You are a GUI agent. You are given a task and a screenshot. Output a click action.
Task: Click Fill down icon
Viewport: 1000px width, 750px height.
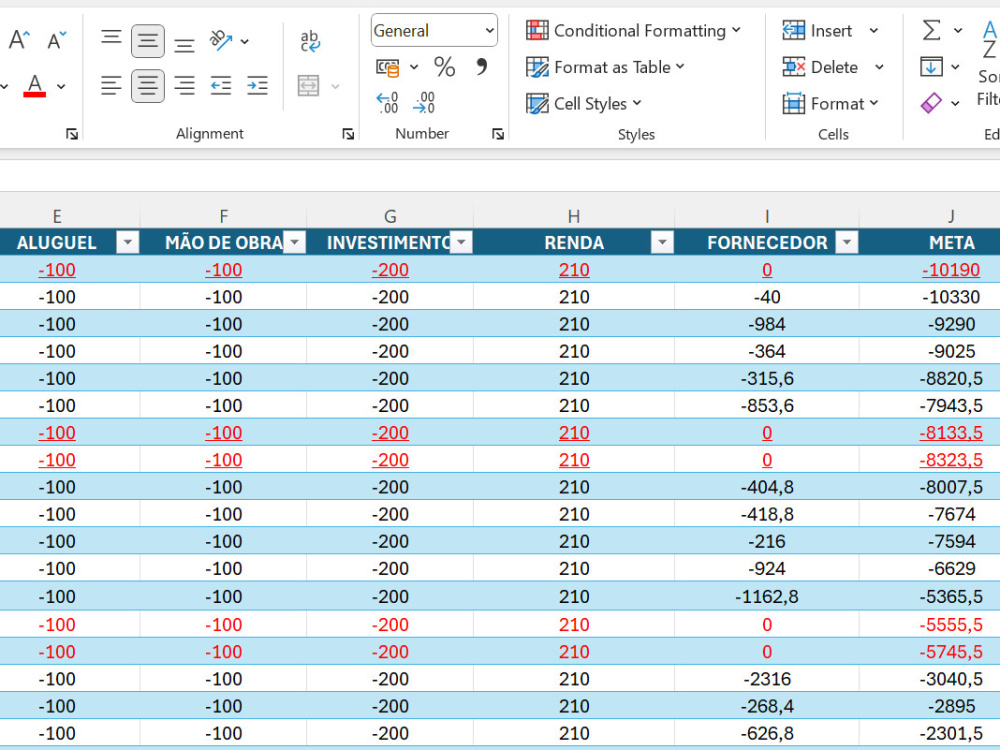pyautogui.click(x=931, y=66)
